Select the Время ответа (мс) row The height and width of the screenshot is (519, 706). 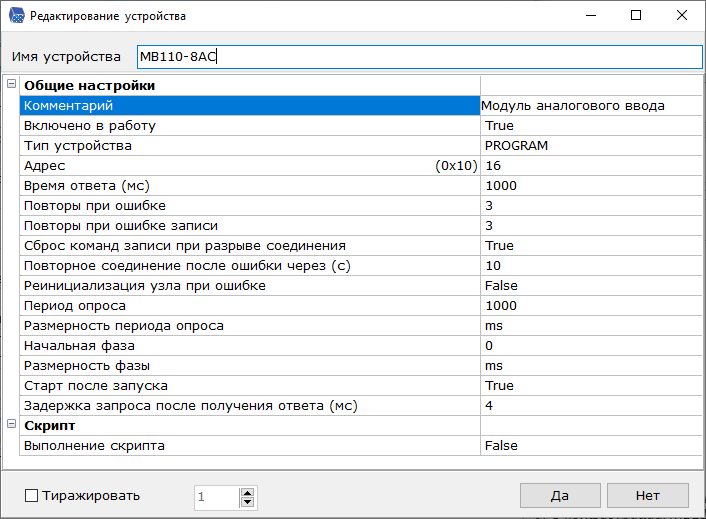pos(250,186)
